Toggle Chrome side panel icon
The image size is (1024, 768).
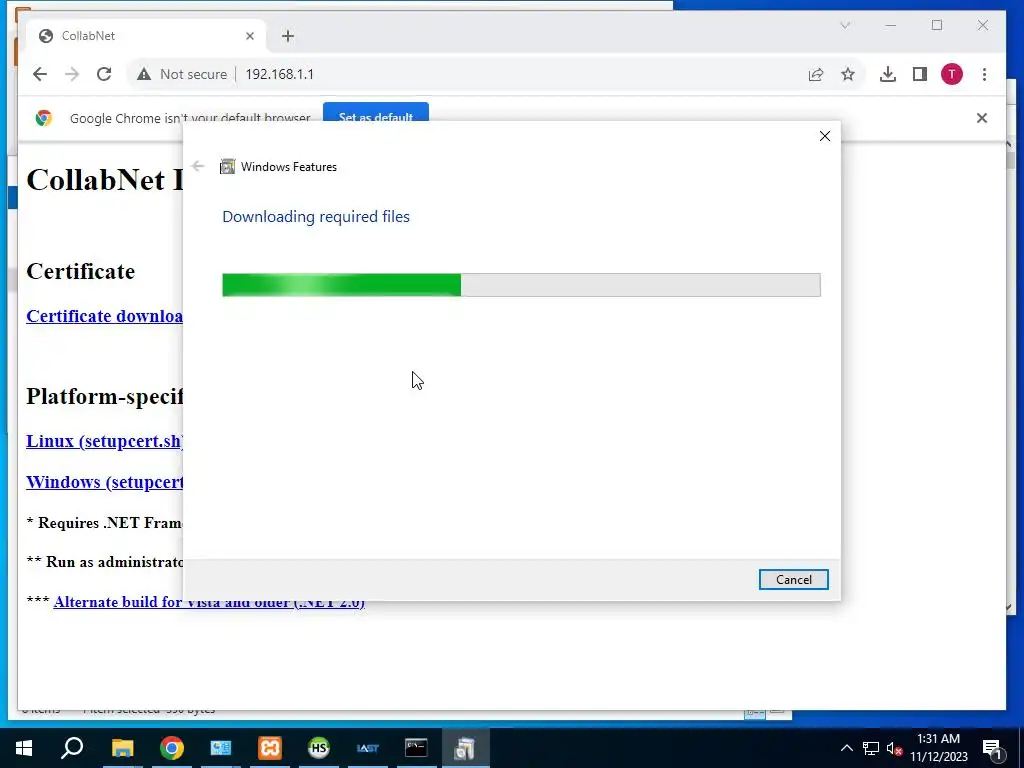[920, 74]
